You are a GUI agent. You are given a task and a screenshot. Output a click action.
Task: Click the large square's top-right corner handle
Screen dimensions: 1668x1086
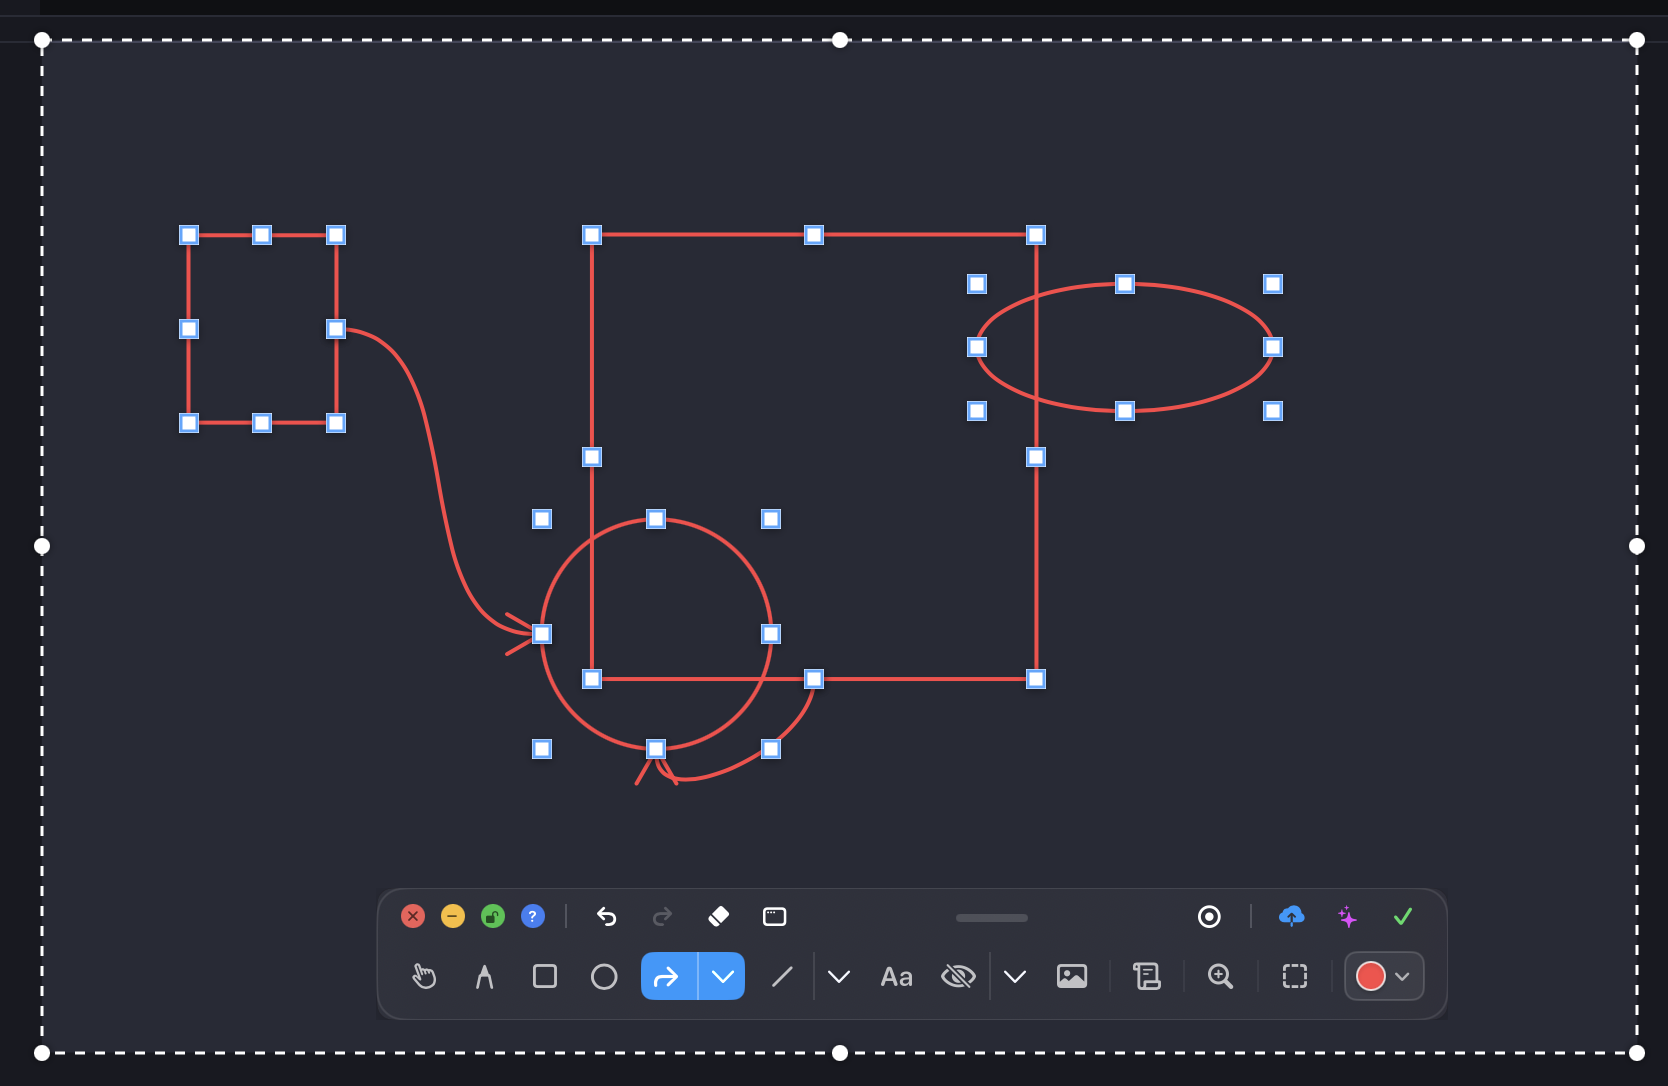(x=1036, y=235)
